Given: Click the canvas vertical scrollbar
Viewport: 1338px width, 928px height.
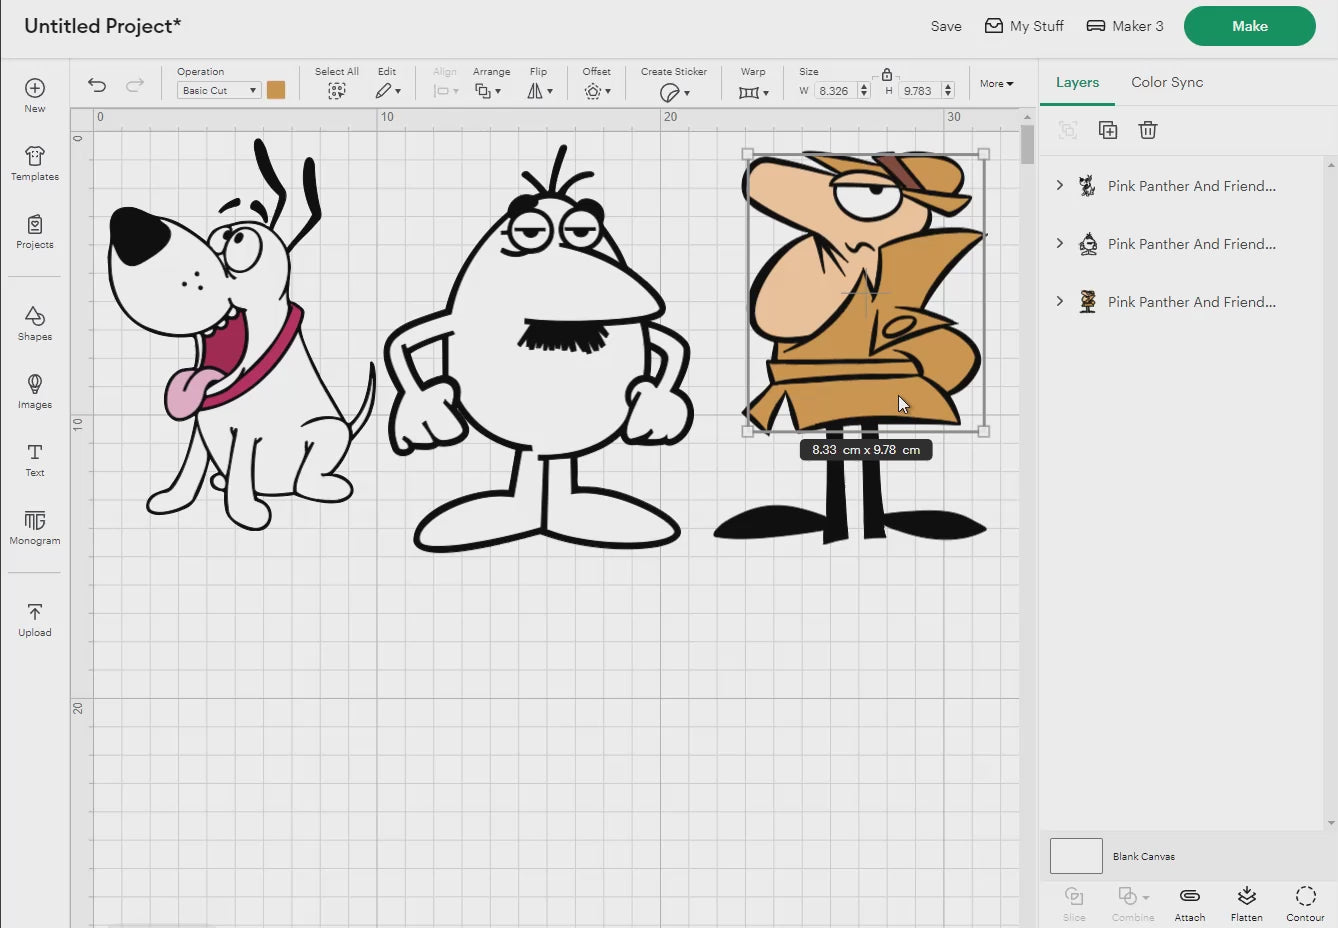Looking at the screenshot, I should tap(1027, 146).
